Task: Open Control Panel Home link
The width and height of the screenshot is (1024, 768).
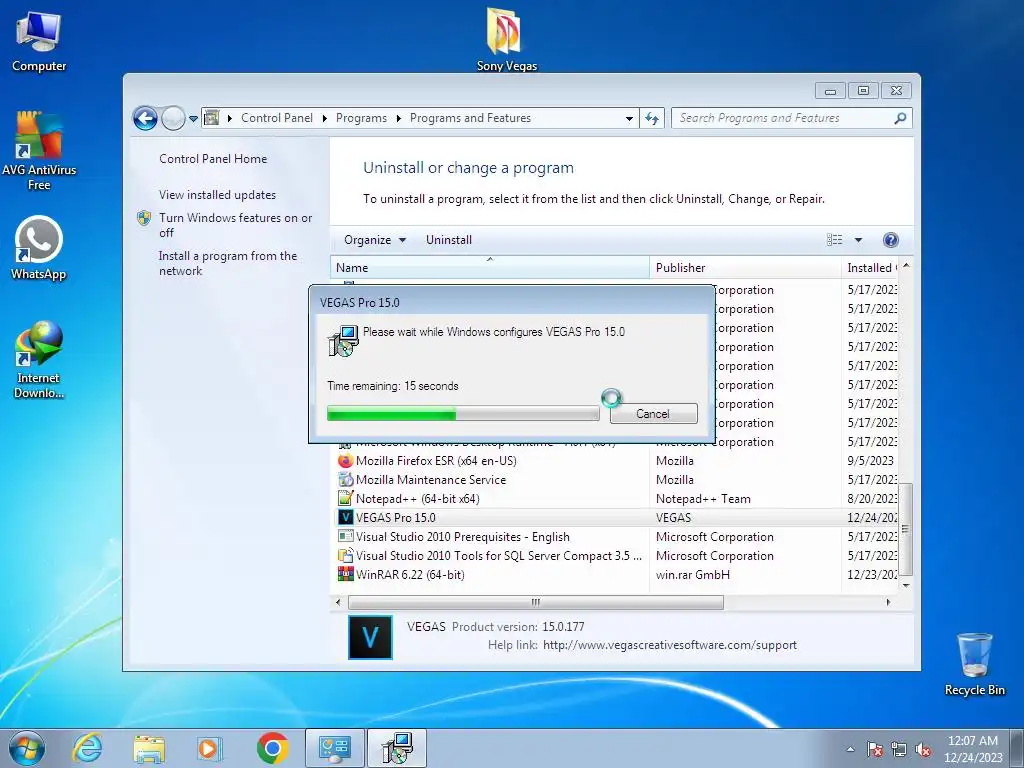Action: (213, 159)
